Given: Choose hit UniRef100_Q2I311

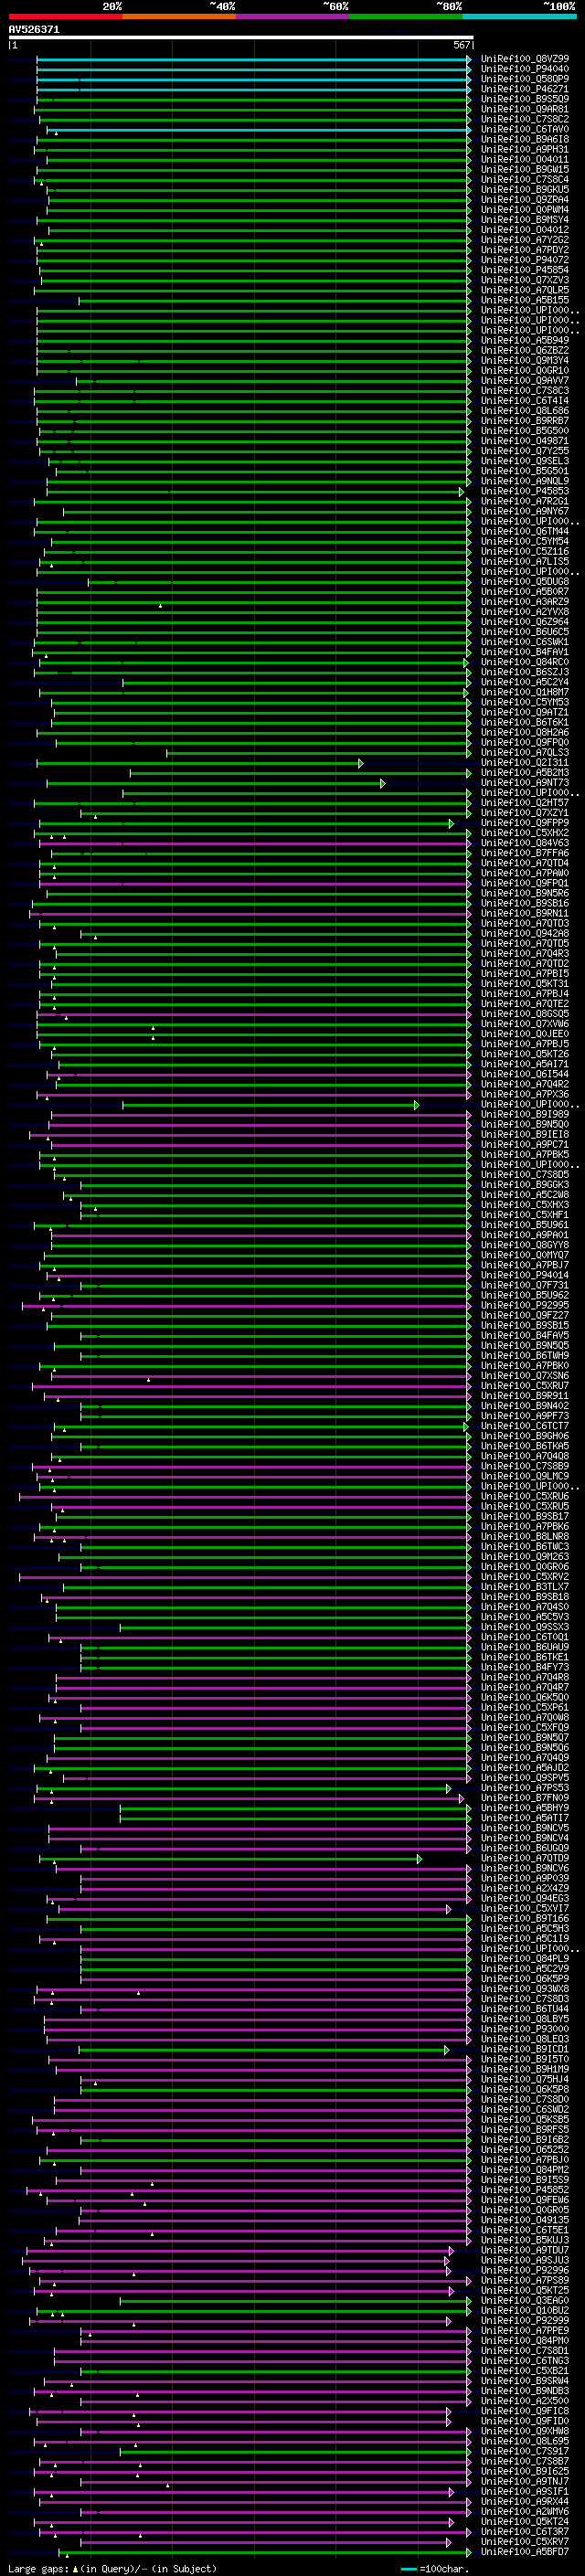Looking at the screenshot, I should (x=525, y=762).
